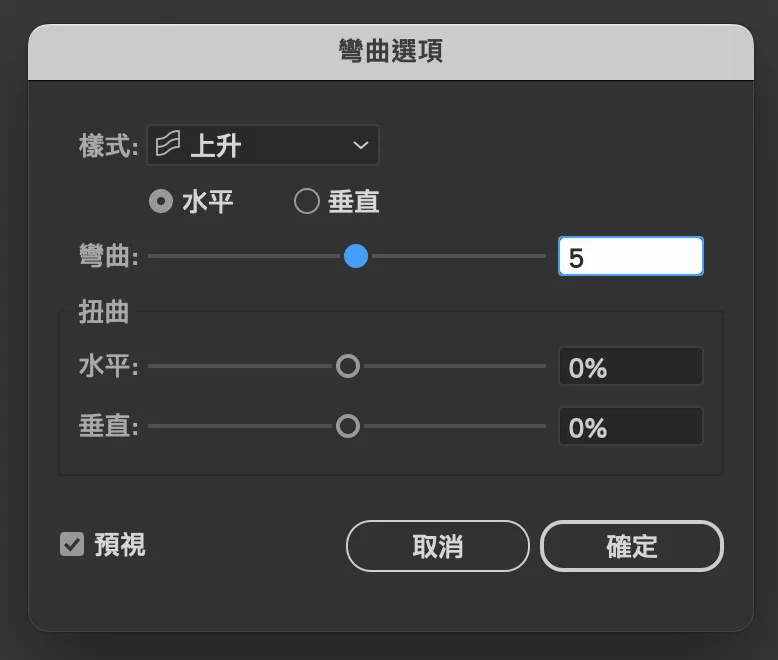
Task: Focus the 扭曲 垂直 0% input field
Action: click(631, 426)
